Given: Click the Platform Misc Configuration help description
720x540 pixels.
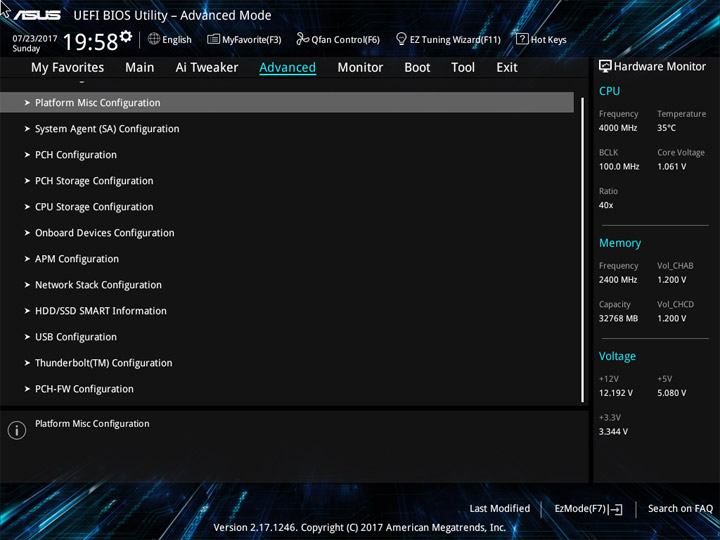Looking at the screenshot, I should tap(92, 423).
